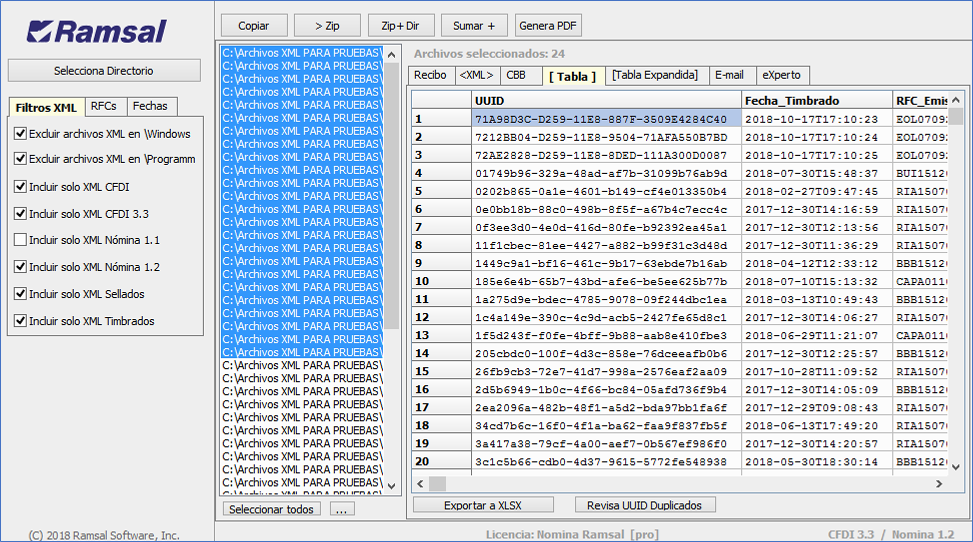This screenshot has width=973, height=542.
Task: Click table horizontal scrollbar thumb
Action: coord(437,484)
